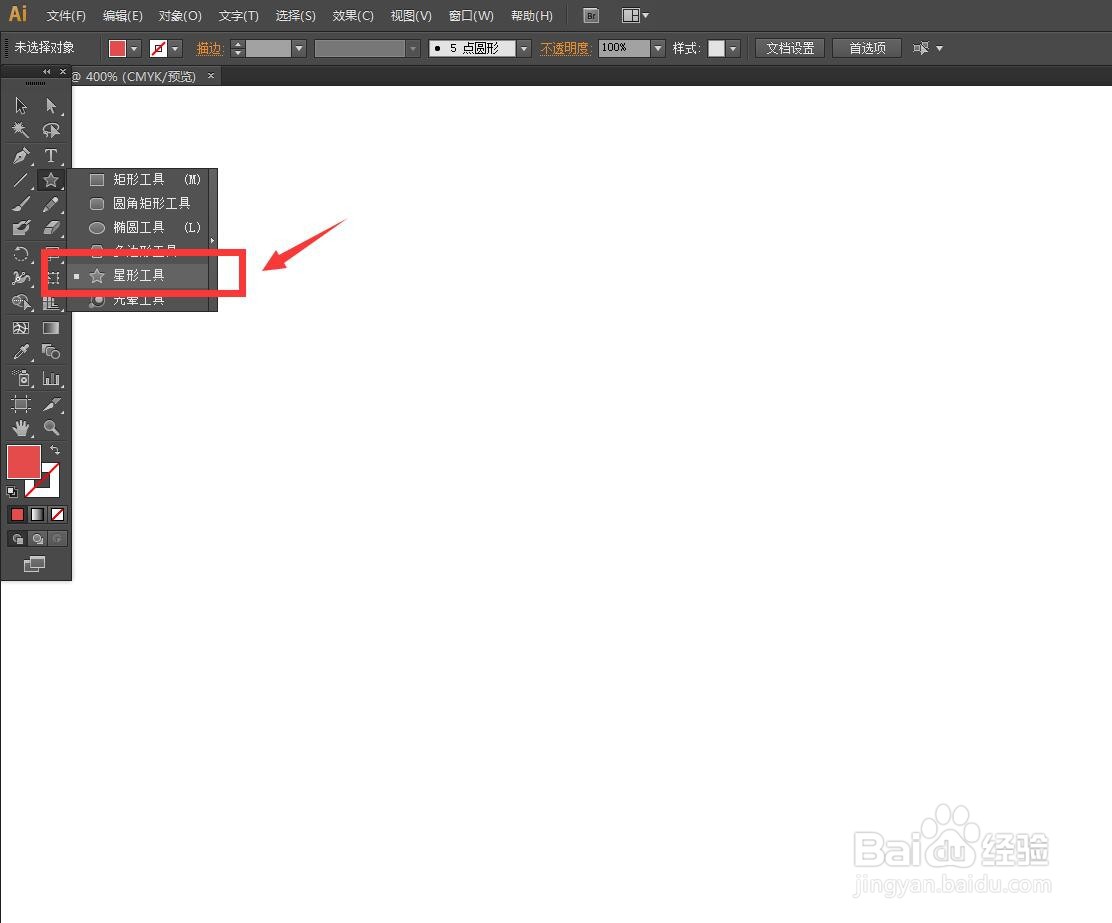Image resolution: width=1112 pixels, height=923 pixels.
Task: Open the 5 点圆形 brush definition dropdown
Action: [524, 48]
